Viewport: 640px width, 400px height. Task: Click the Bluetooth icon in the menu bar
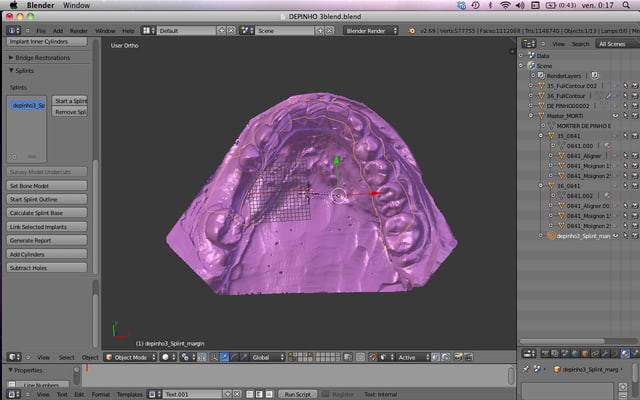(x=490, y=5)
